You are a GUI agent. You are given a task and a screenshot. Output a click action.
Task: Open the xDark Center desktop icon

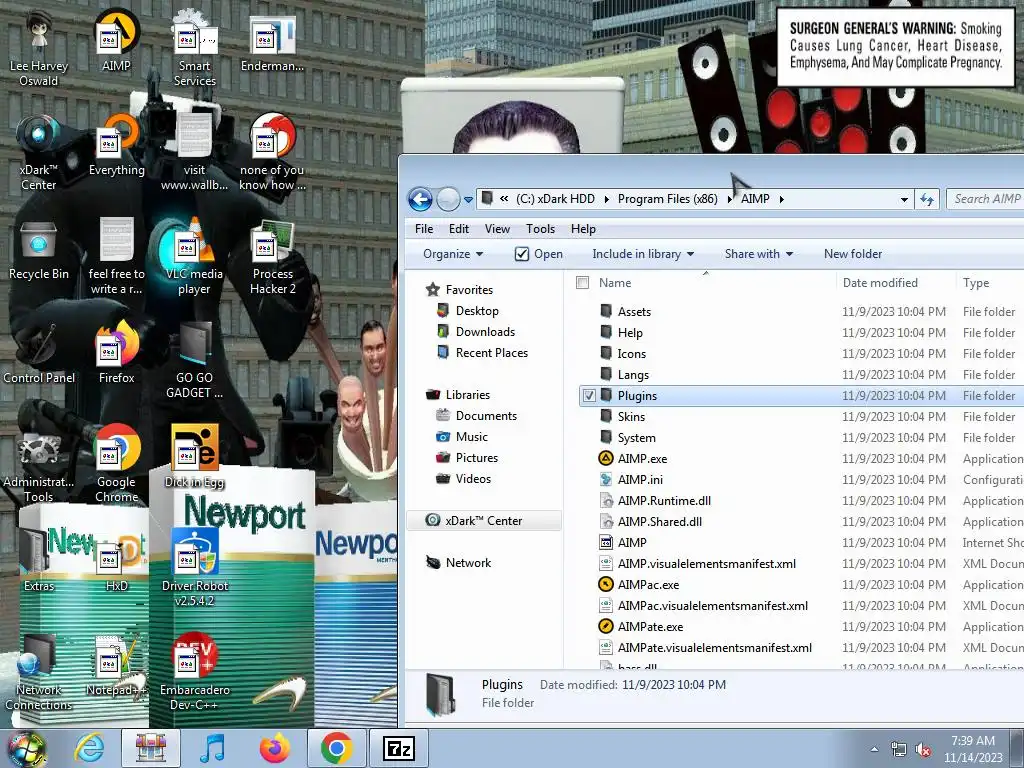pos(39,152)
